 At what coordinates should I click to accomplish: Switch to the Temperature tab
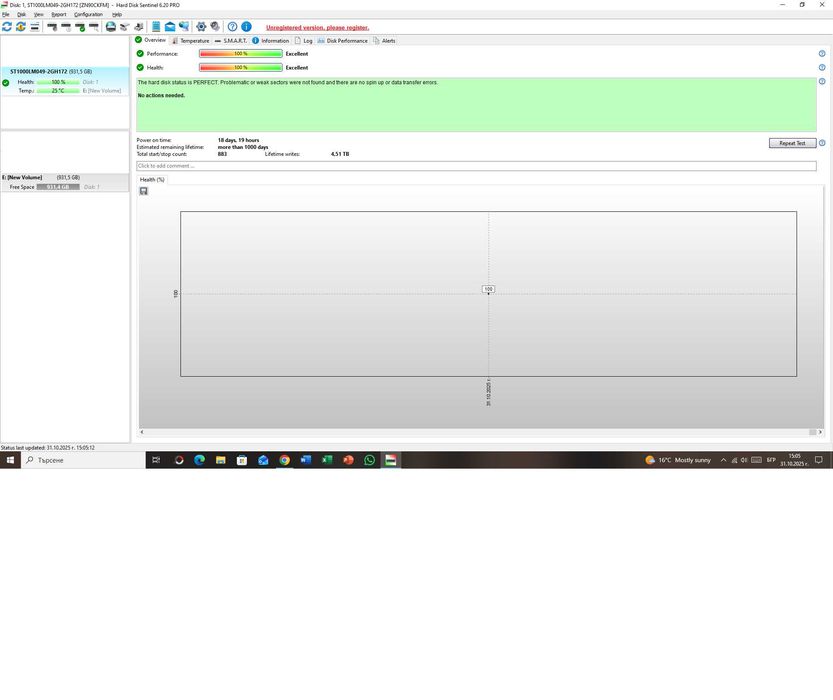[190, 40]
